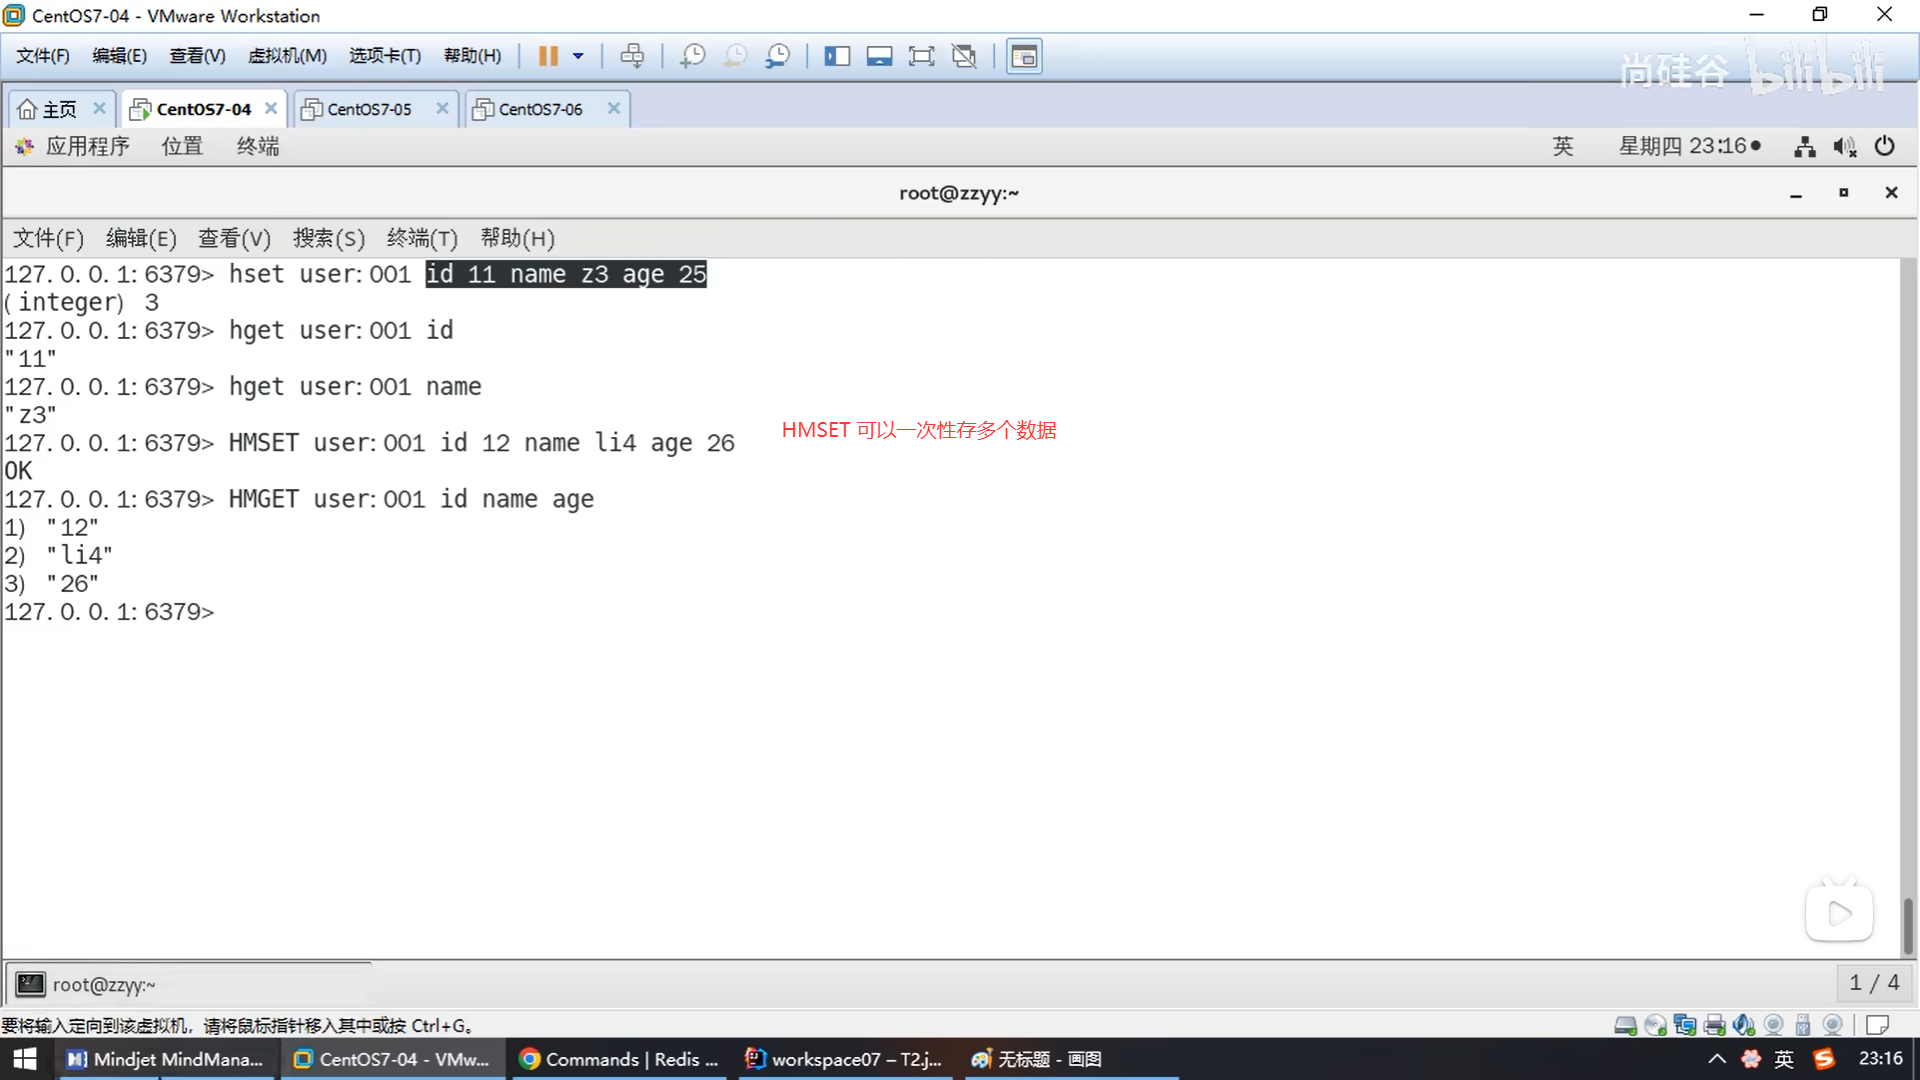Click the VM pause button
1920x1080 pixels.
[547, 56]
